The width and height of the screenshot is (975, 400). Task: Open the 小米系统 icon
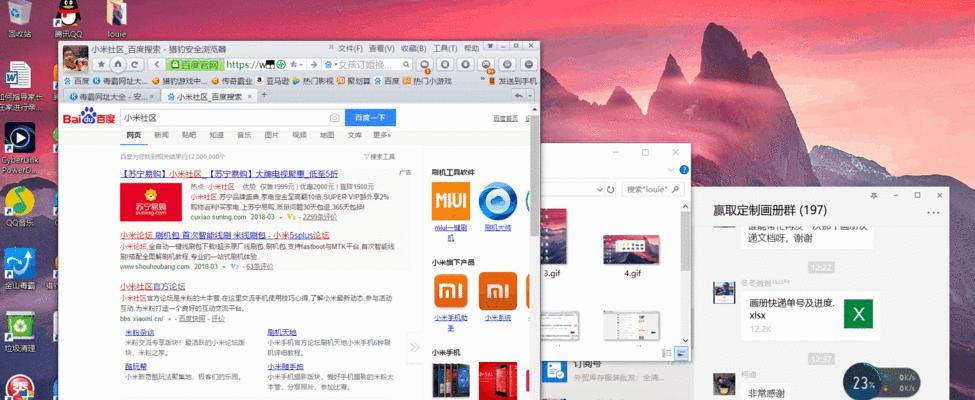coord(497,291)
